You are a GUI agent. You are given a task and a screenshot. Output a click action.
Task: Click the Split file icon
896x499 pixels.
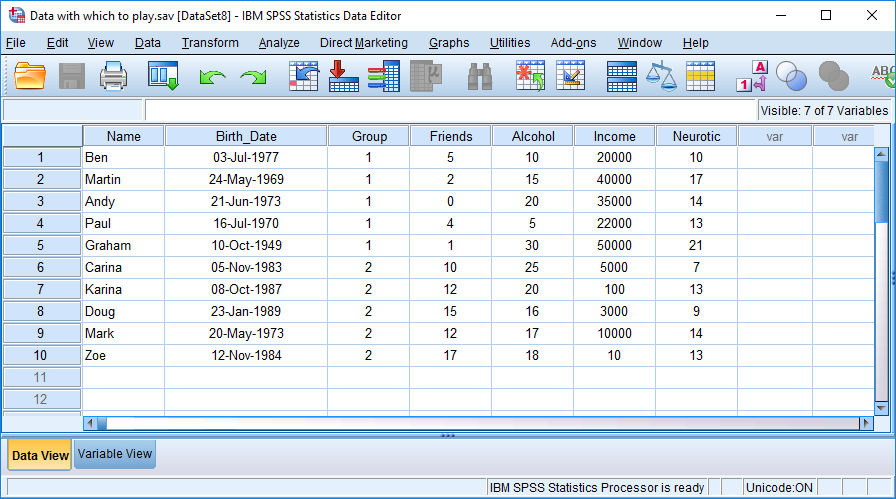coord(621,77)
